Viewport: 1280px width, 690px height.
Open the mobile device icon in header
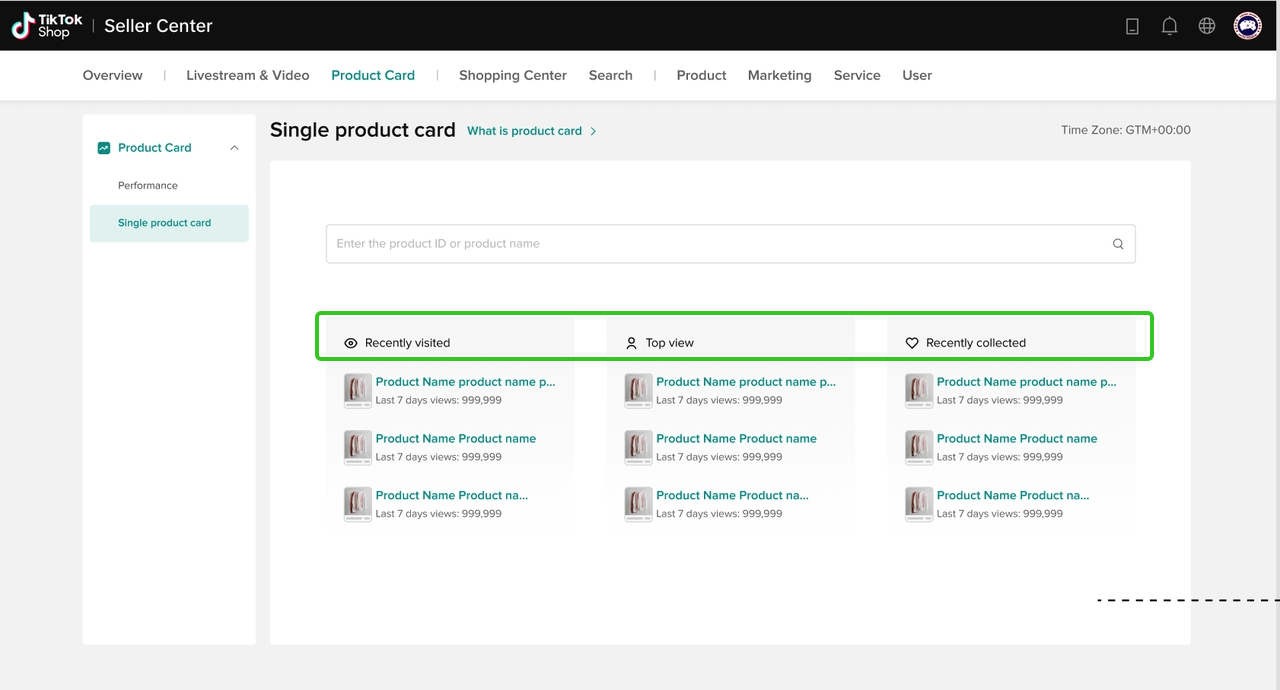tap(1132, 27)
